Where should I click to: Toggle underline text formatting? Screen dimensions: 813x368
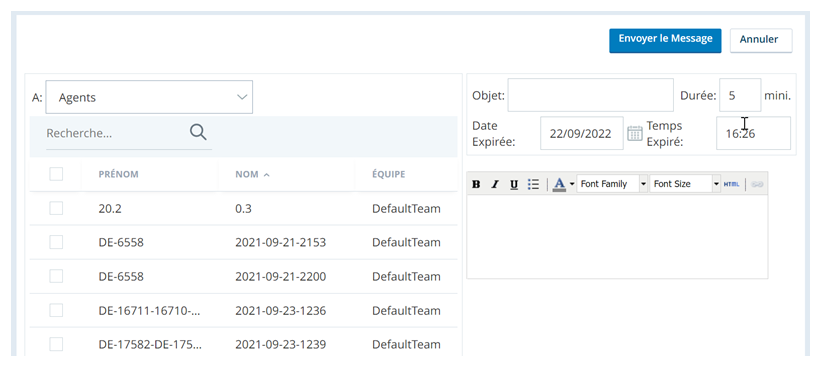coord(514,184)
